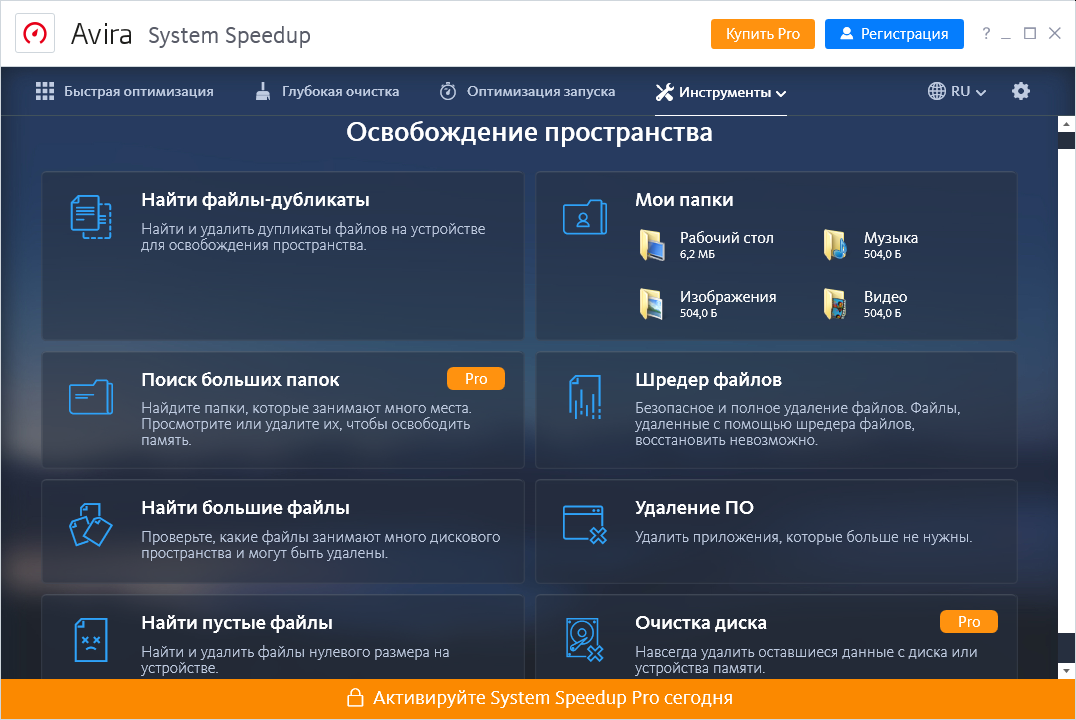
Task: Click the 6,2 МБ size text
Action: 697,254
